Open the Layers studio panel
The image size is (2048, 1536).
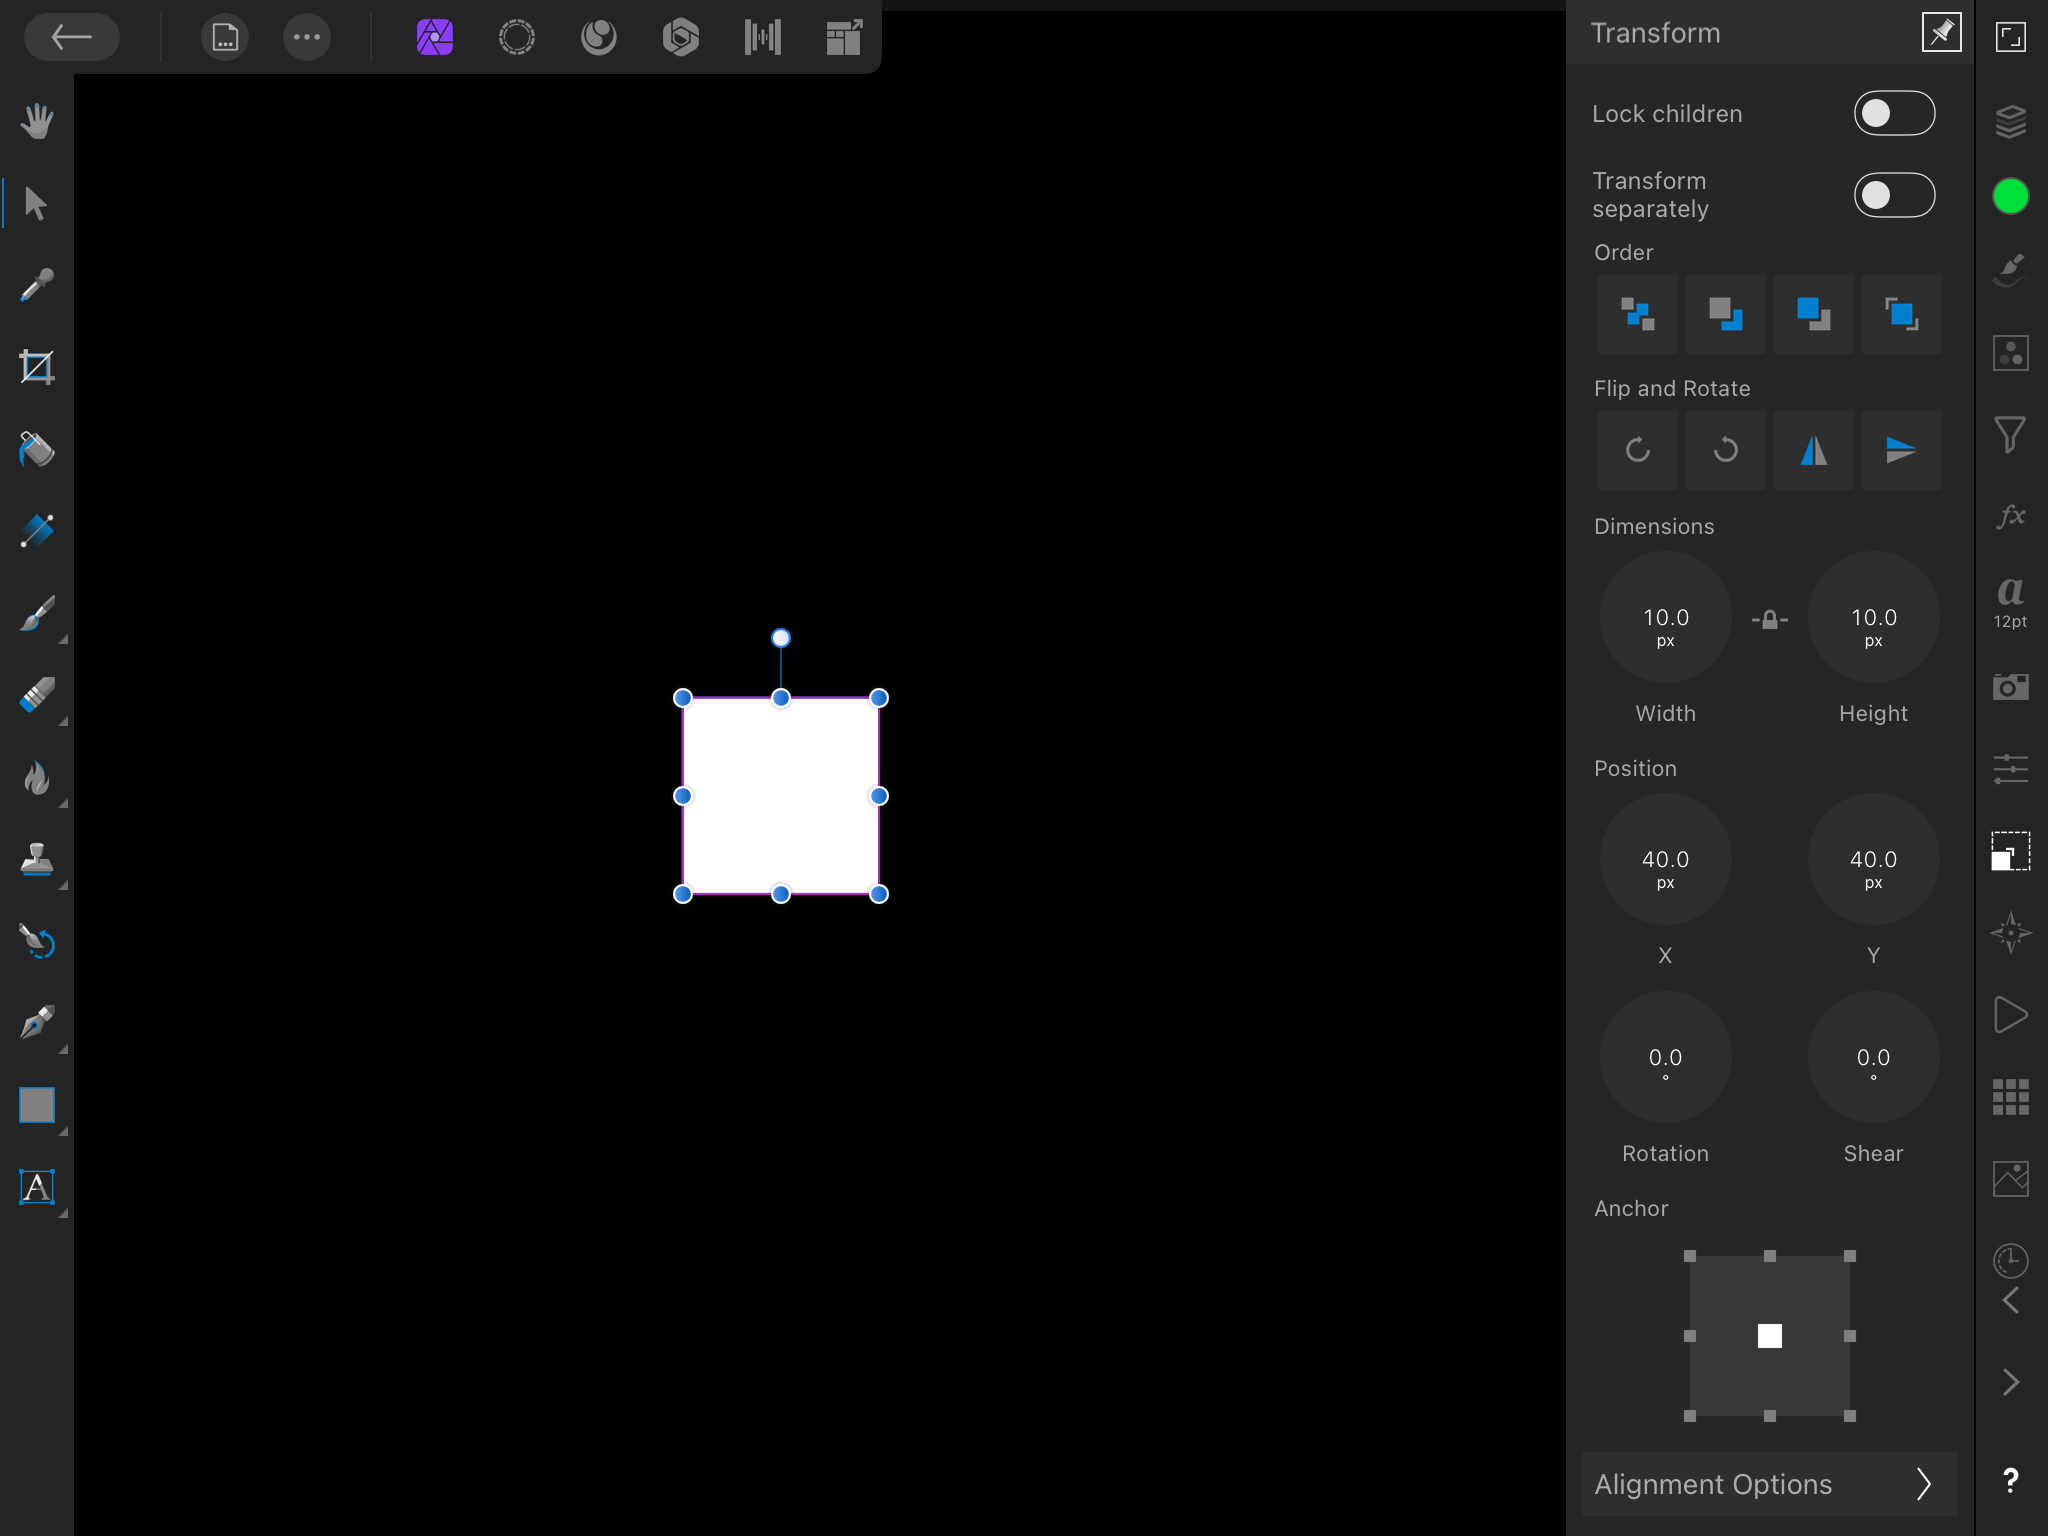pyautogui.click(x=2010, y=121)
